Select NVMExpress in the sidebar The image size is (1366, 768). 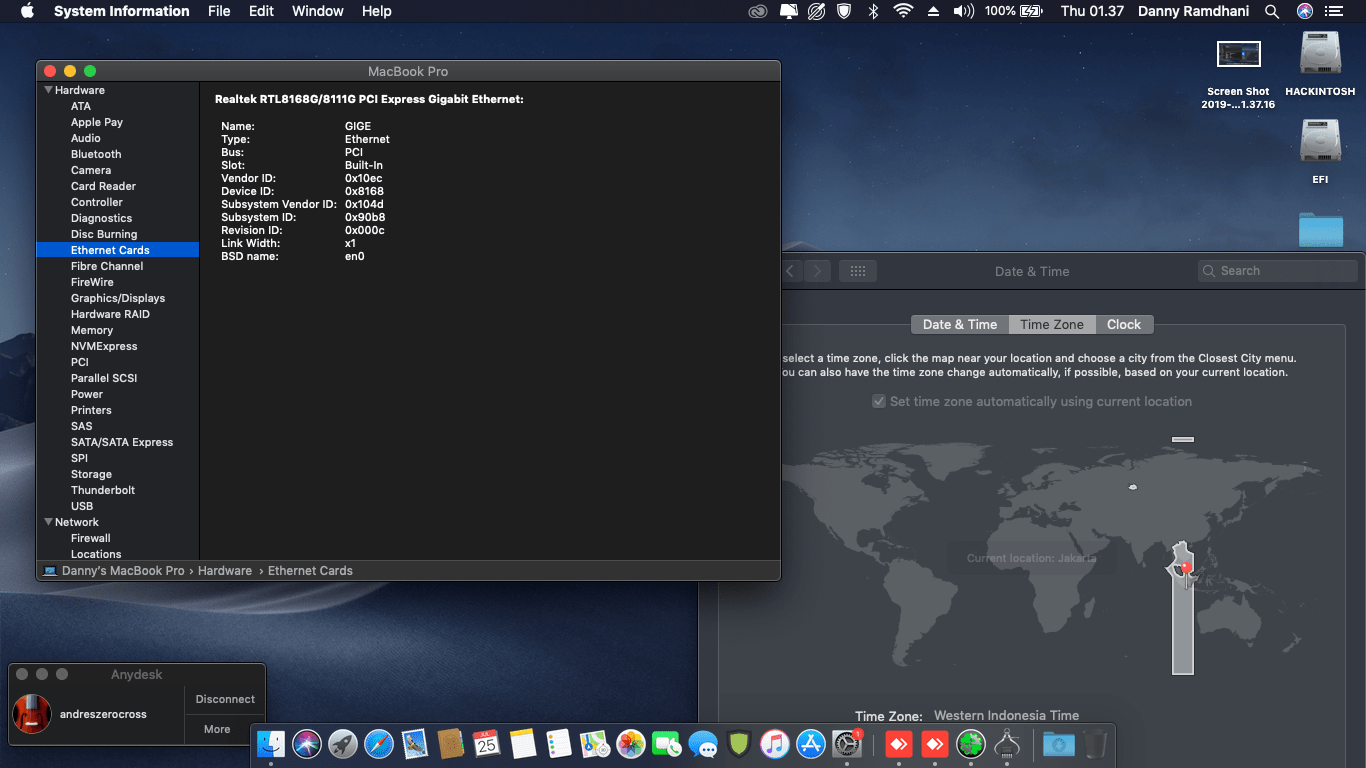point(104,346)
